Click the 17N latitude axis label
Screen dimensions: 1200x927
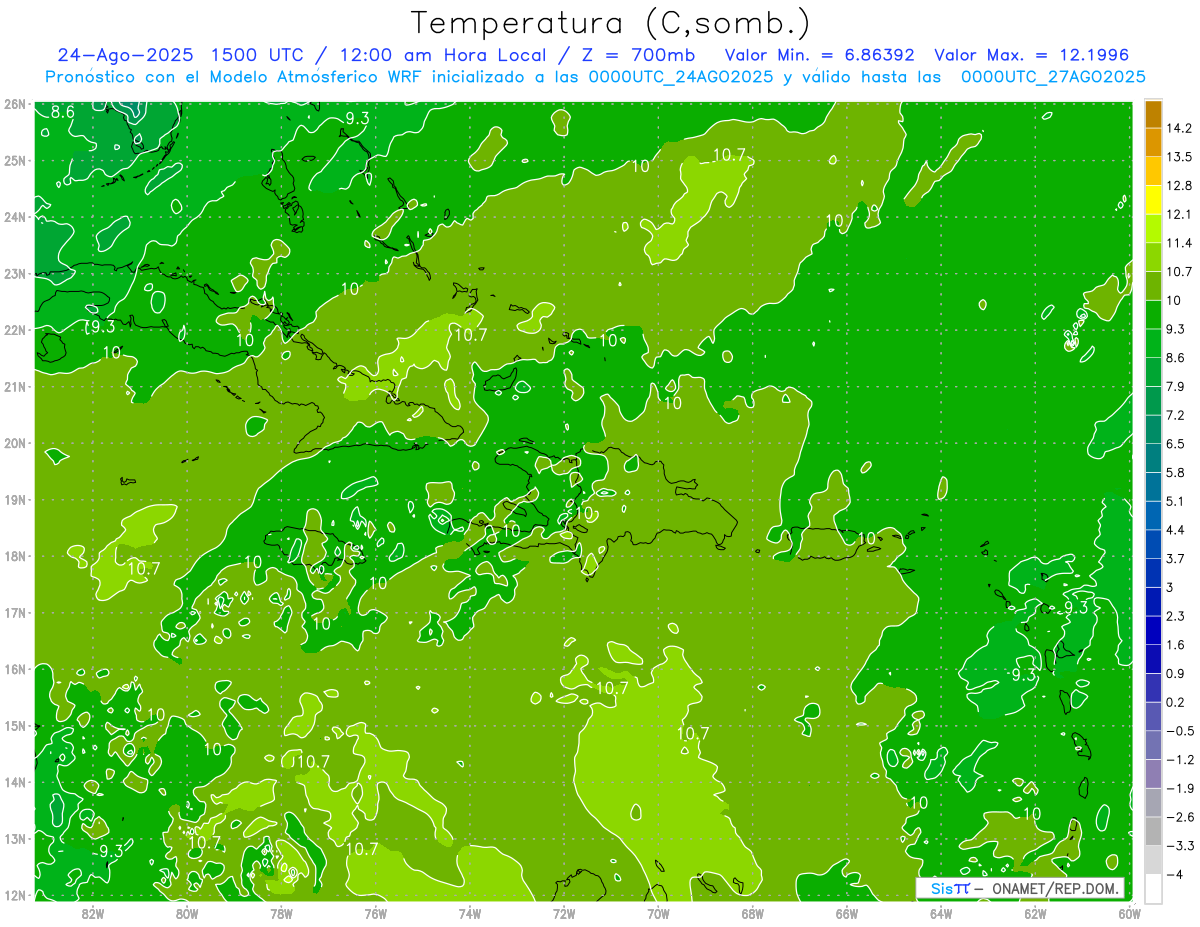(15, 613)
